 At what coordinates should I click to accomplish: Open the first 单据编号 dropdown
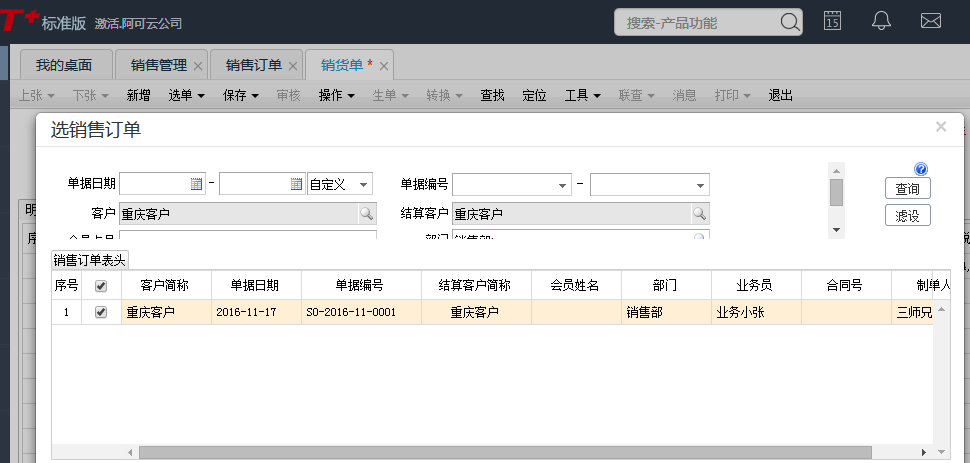(562, 185)
